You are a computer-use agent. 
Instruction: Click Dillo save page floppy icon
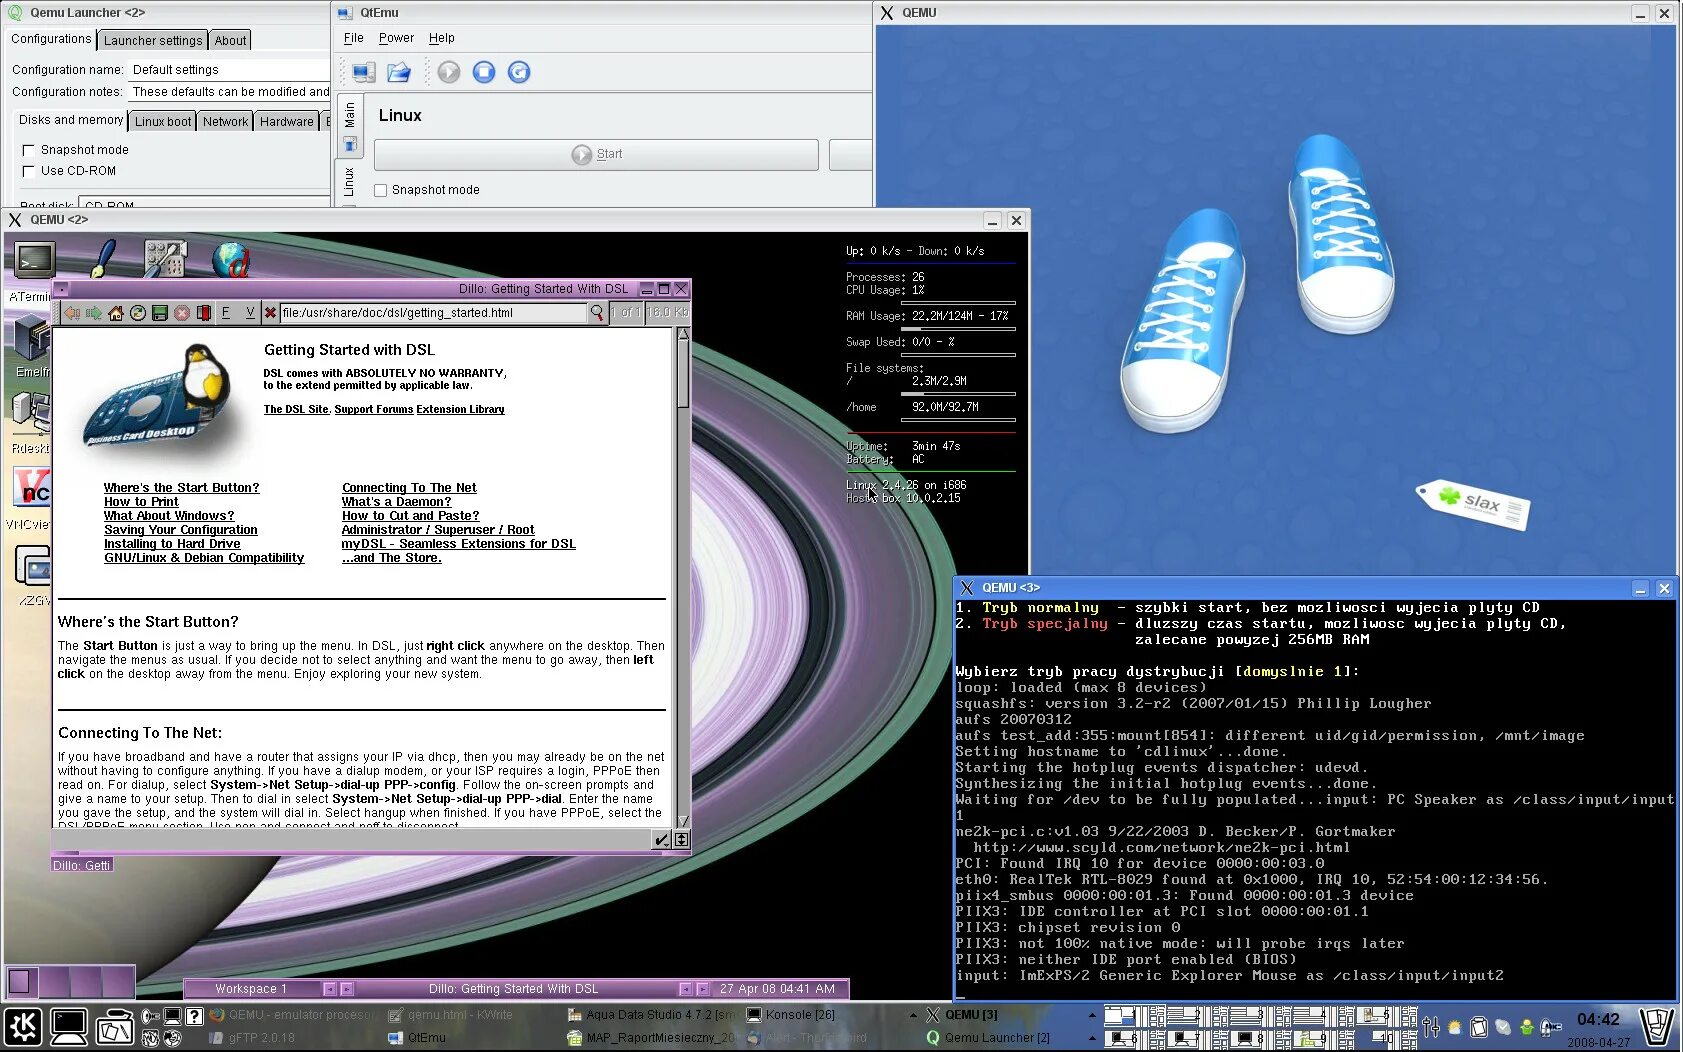pyautogui.click(x=160, y=313)
